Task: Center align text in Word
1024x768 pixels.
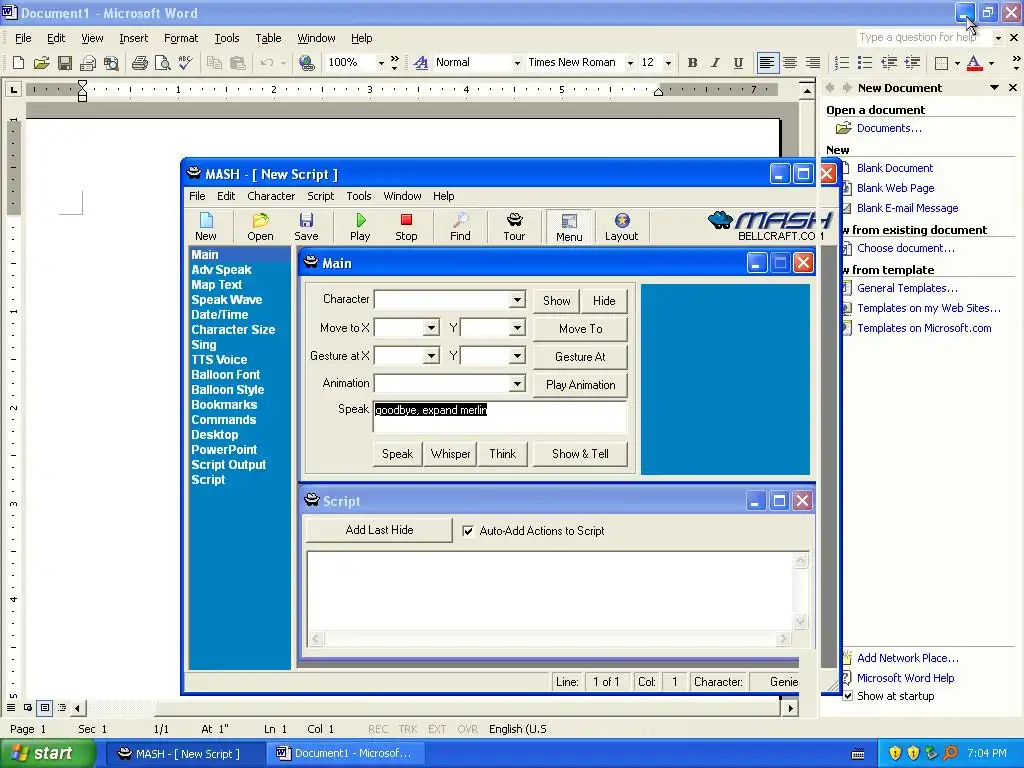Action: [x=790, y=63]
